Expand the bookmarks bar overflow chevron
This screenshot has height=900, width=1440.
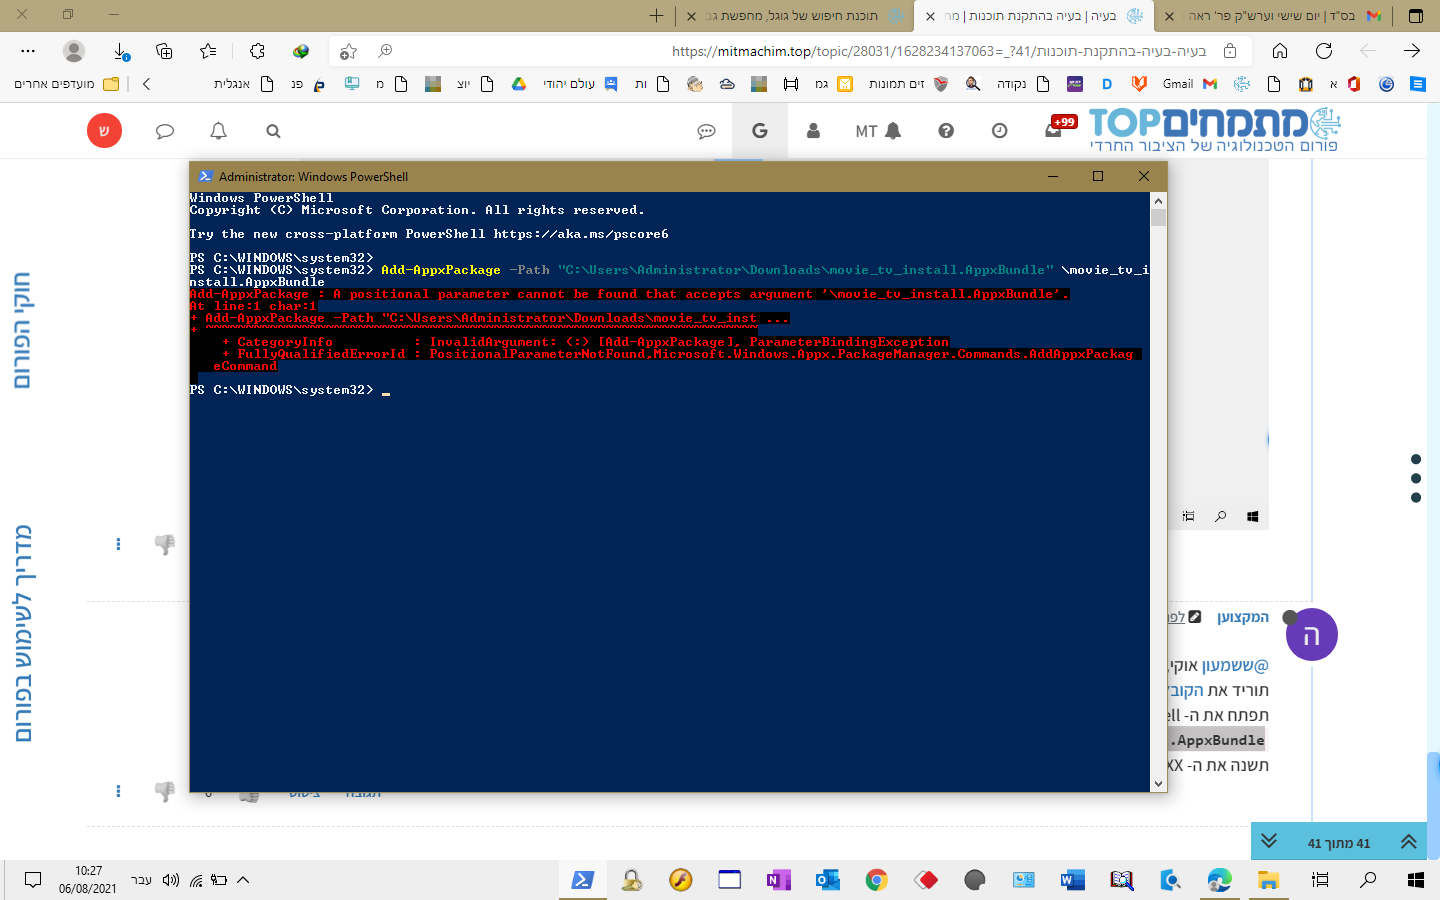coord(146,84)
